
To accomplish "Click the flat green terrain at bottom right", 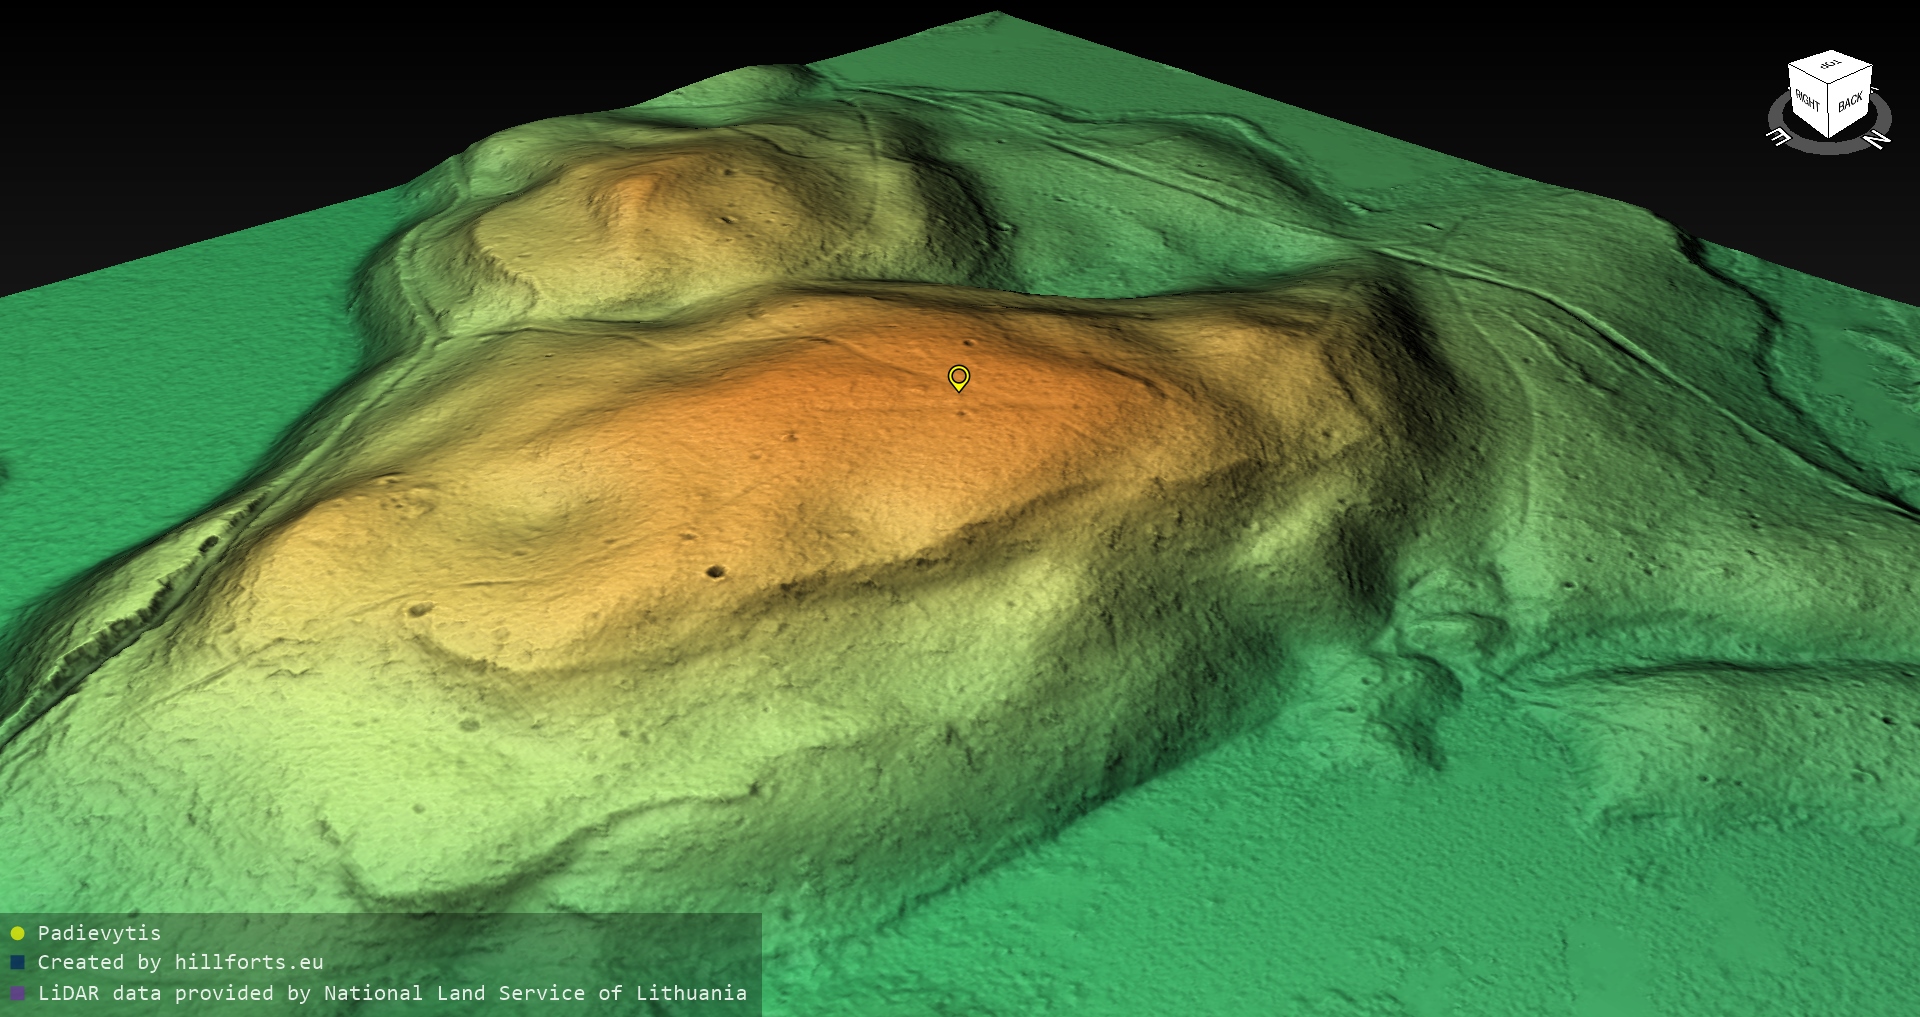I will point(1650,900).
